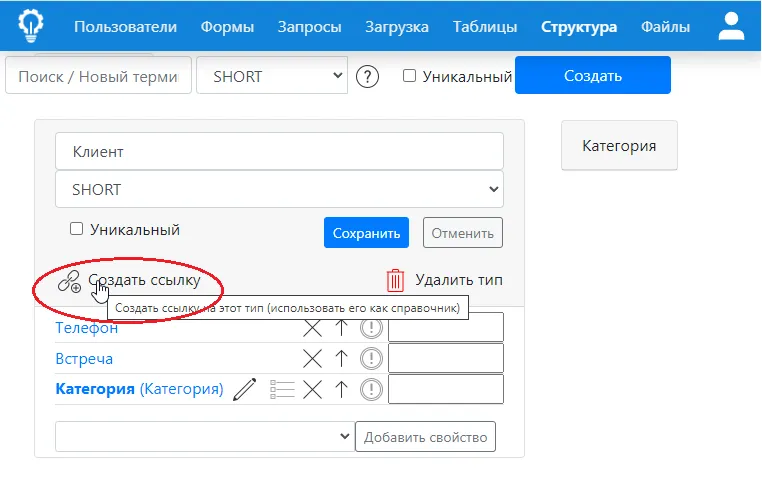
Task: Click the exclamation icon in Встреча row
Action: pos(371,359)
